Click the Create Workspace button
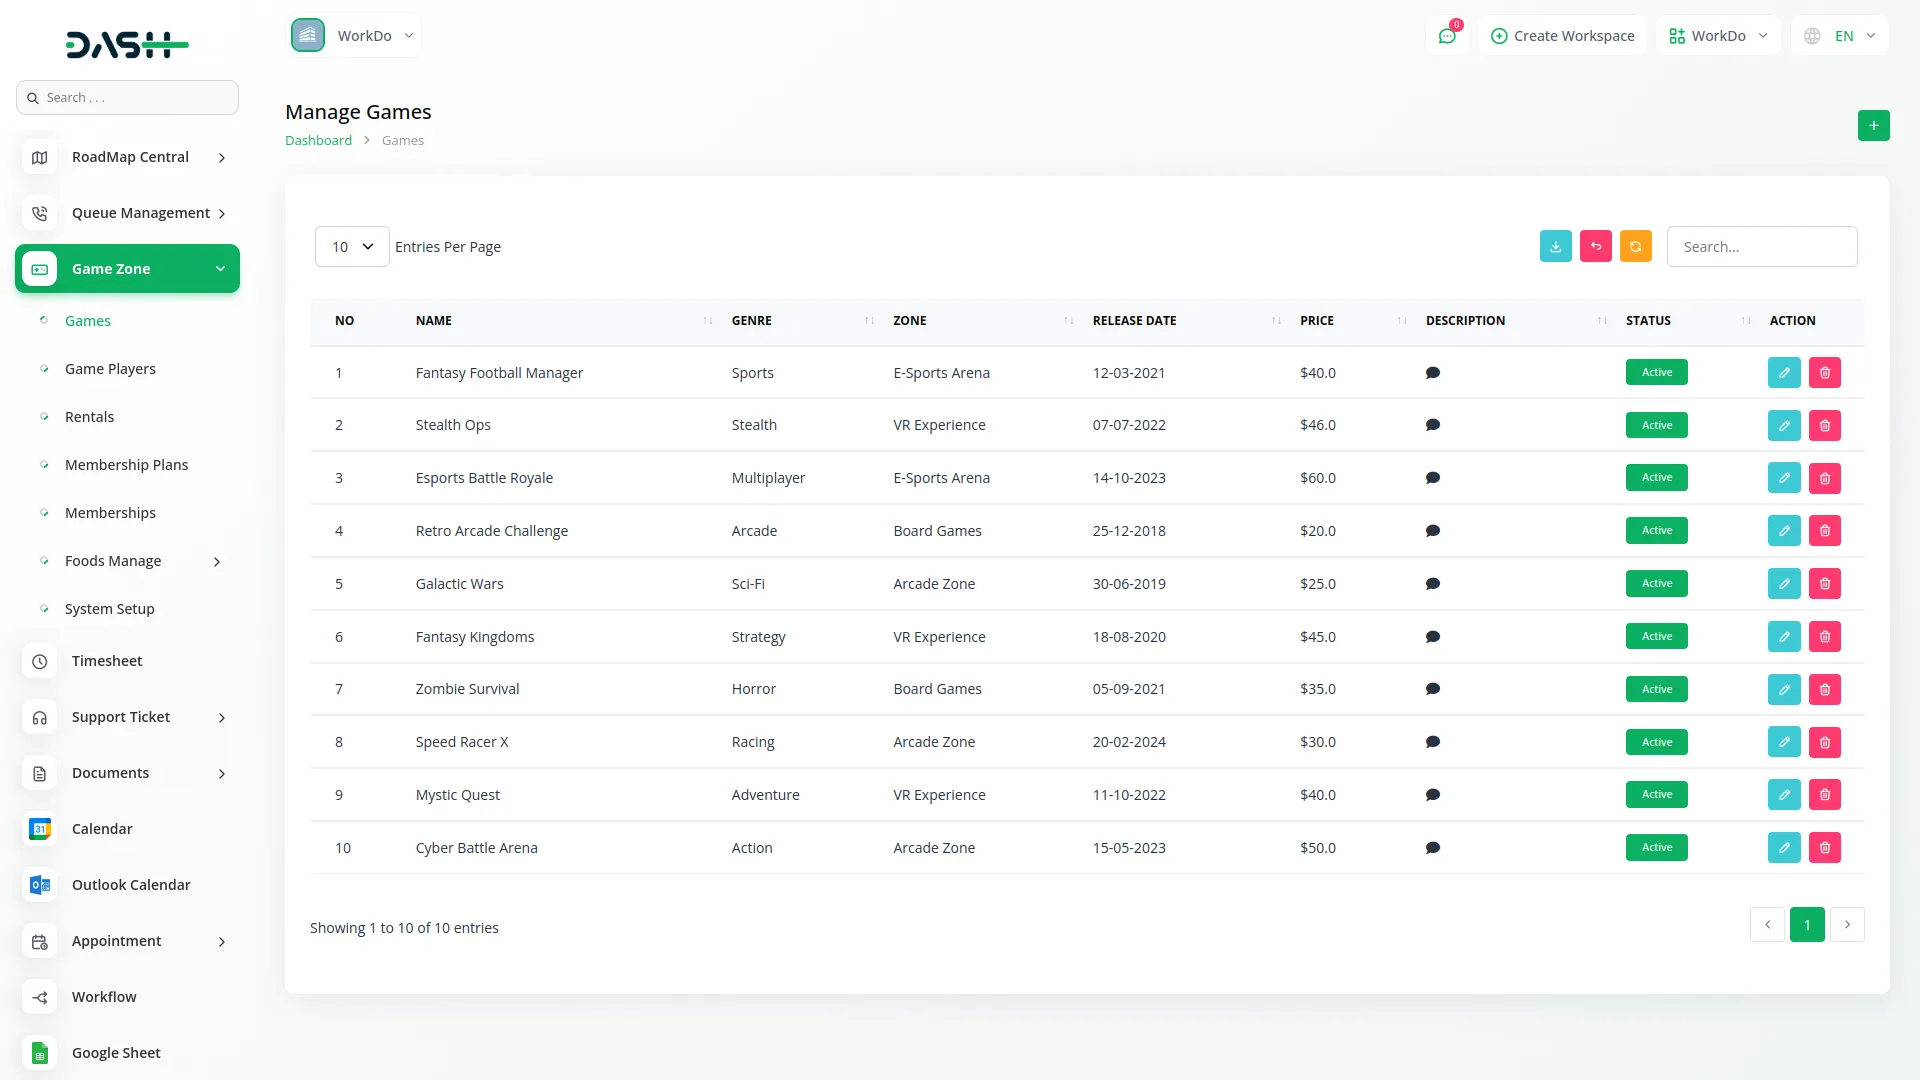 (1562, 36)
